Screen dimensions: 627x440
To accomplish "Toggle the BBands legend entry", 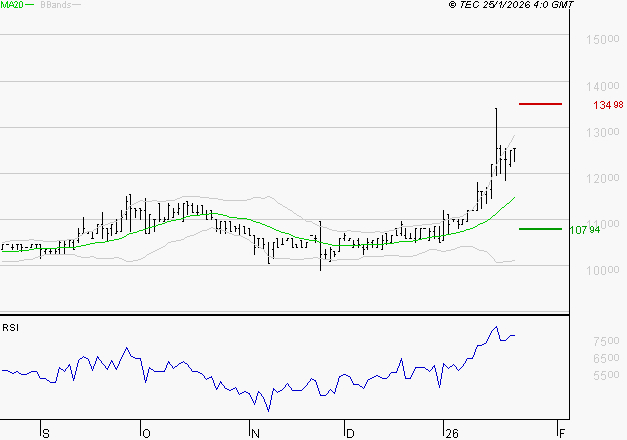I will pos(53,5).
